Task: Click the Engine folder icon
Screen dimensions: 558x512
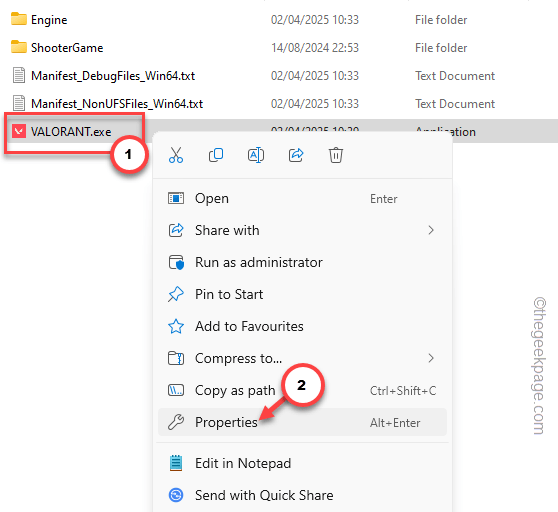Action: pos(19,19)
